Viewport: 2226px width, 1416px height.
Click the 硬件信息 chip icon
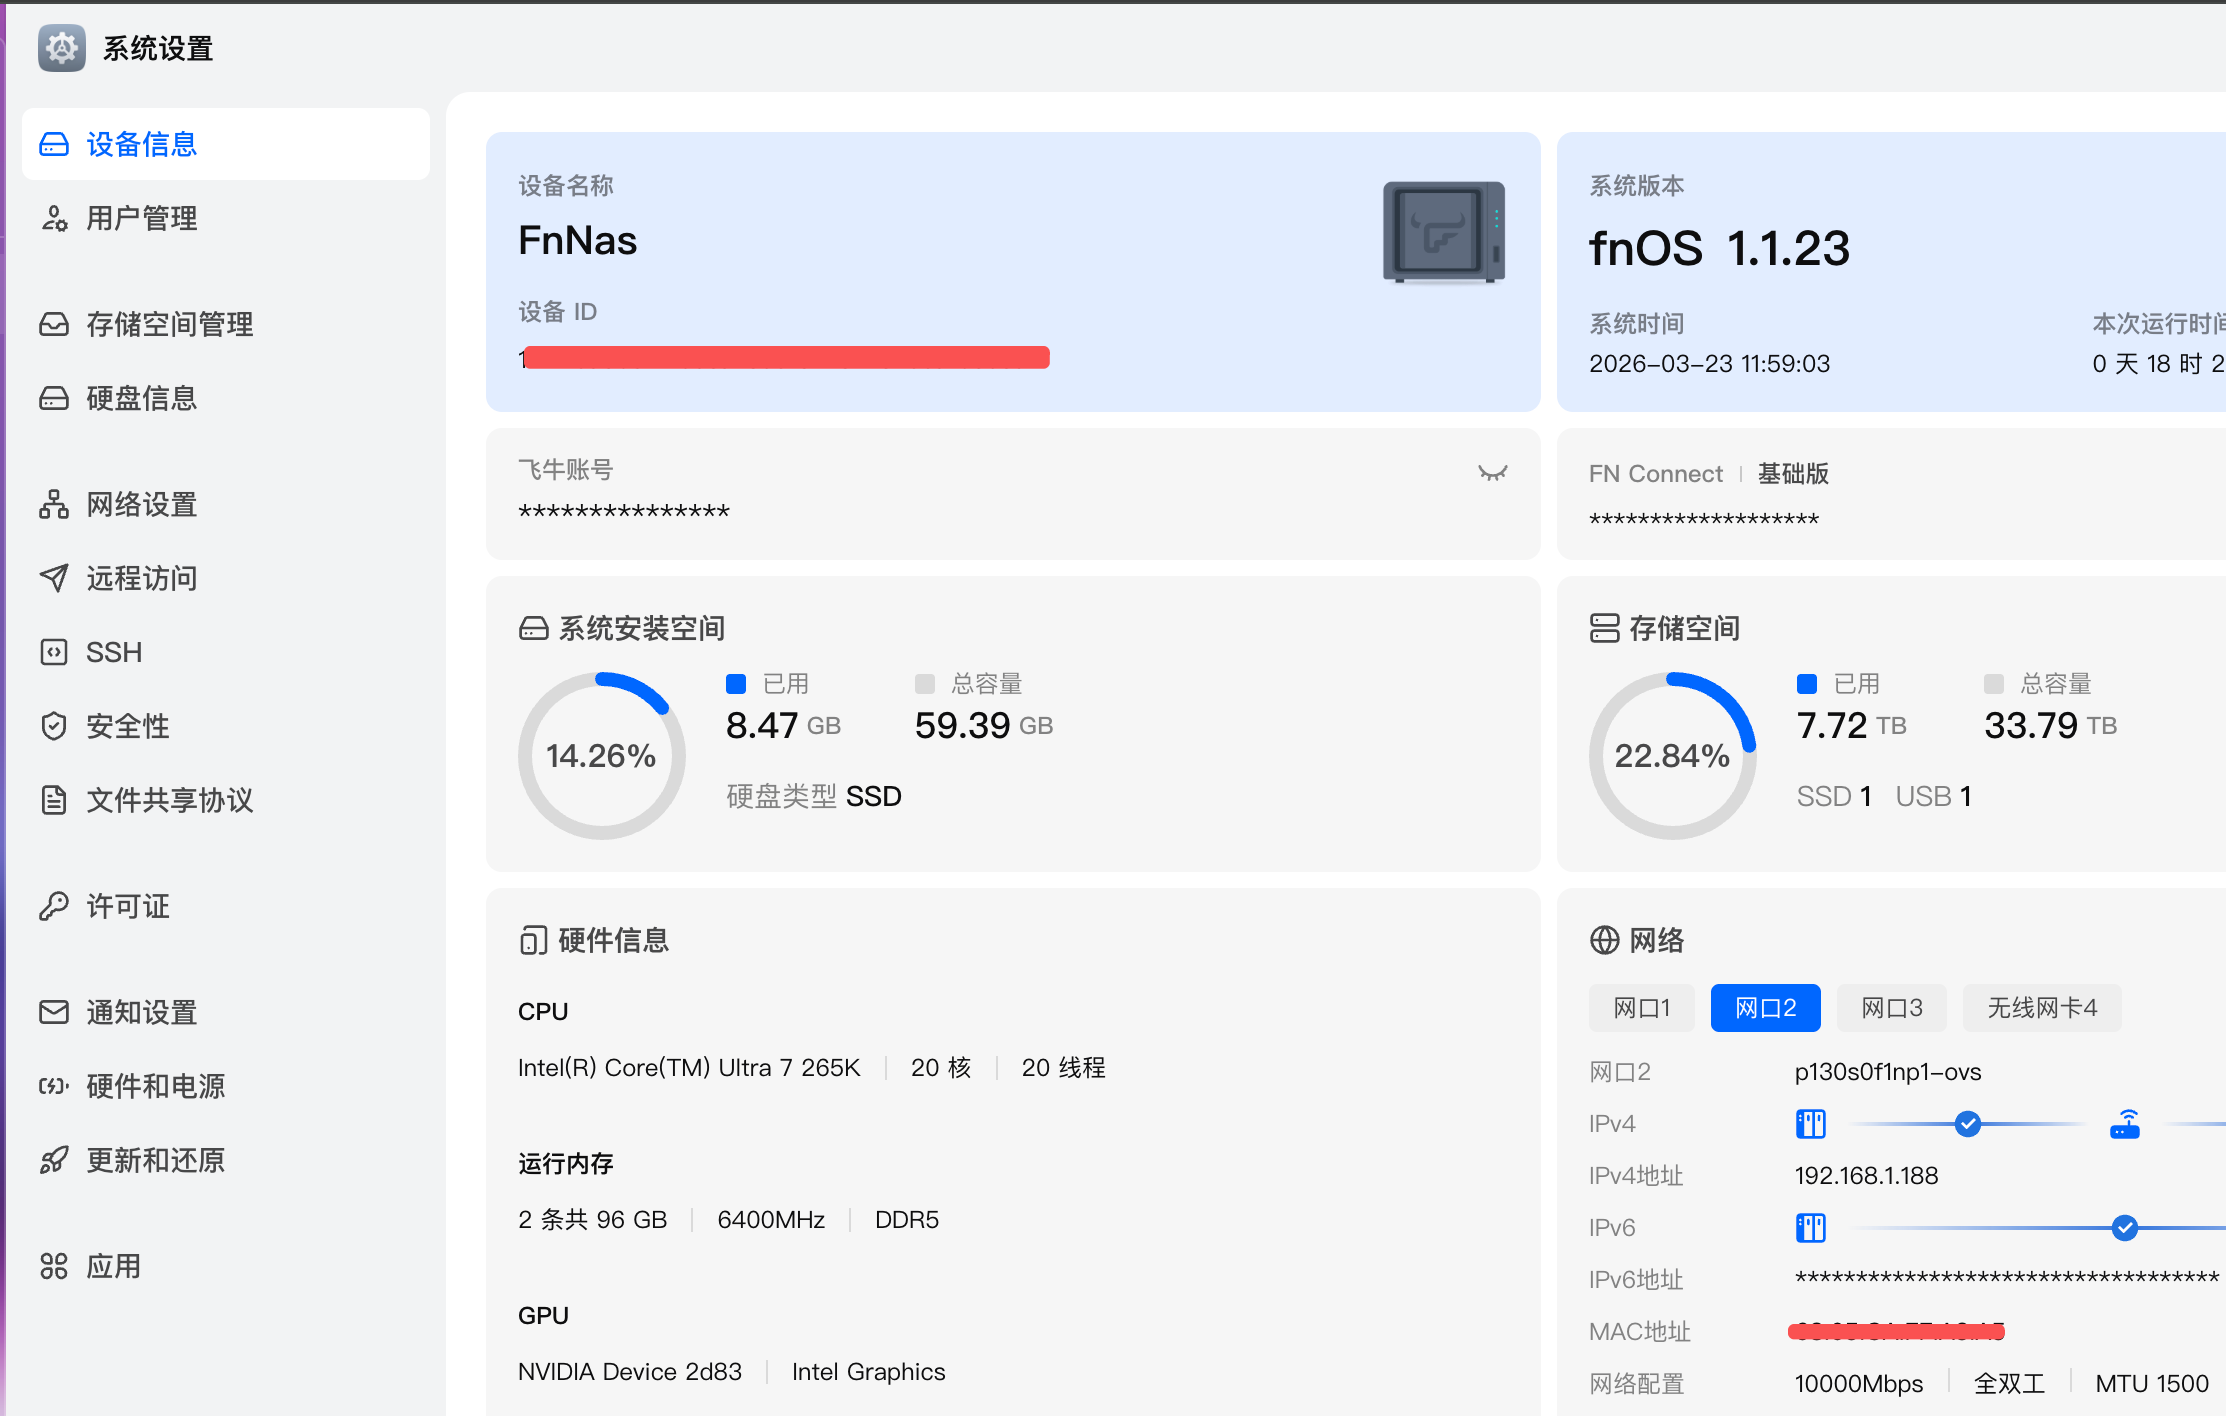click(x=534, y=940)
